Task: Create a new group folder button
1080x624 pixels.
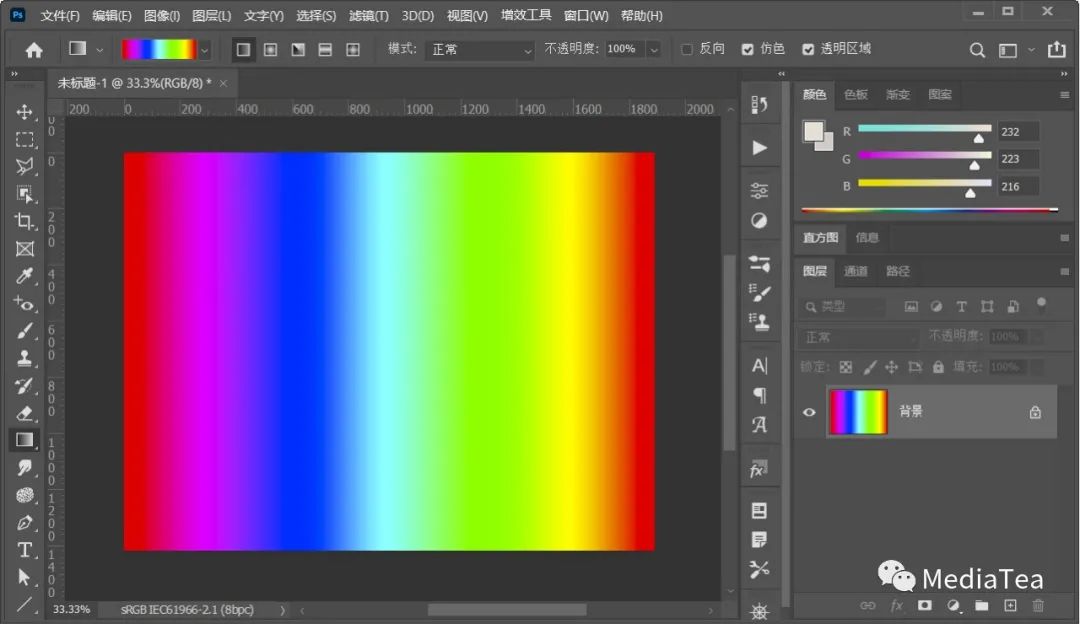Action: [x=982, y=605]
